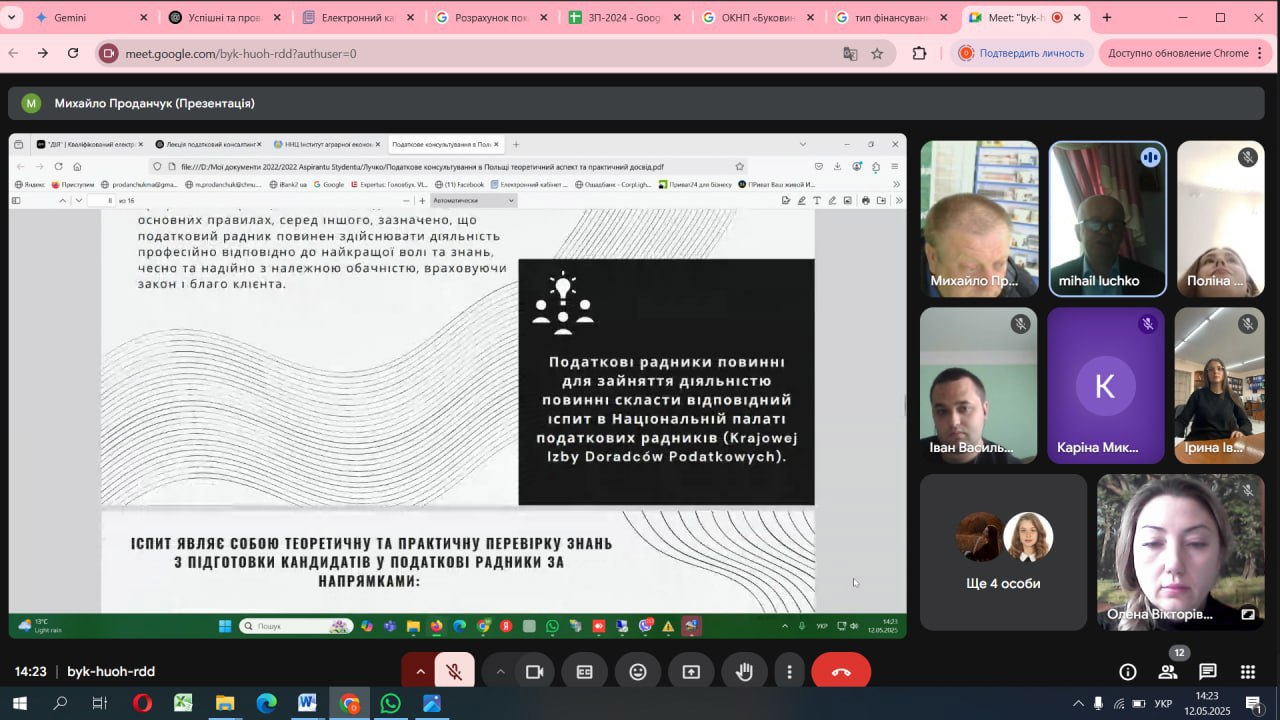The image size is (1280, 720).
Task: Toggle the camera in Meet
Action: (534, 672)
